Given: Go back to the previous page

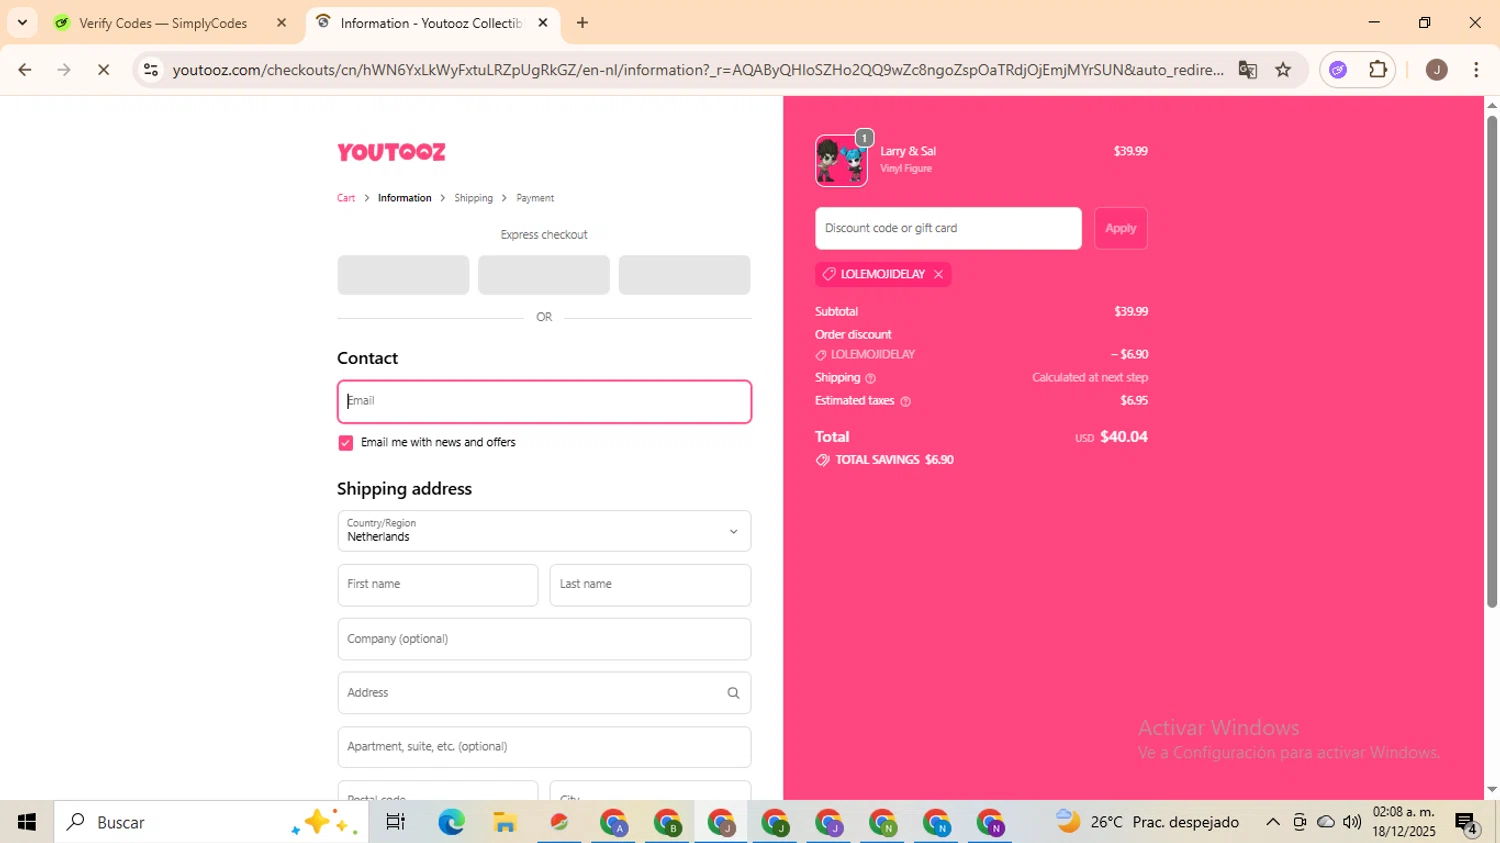Looking at the screenshot, I should (x=25, y=70).
